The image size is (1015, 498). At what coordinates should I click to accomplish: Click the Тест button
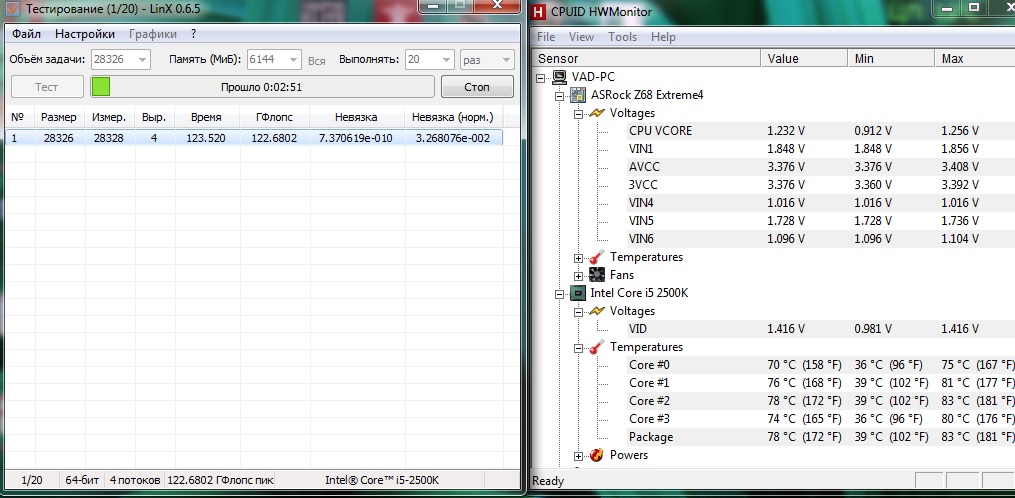(x=47, y=87)
